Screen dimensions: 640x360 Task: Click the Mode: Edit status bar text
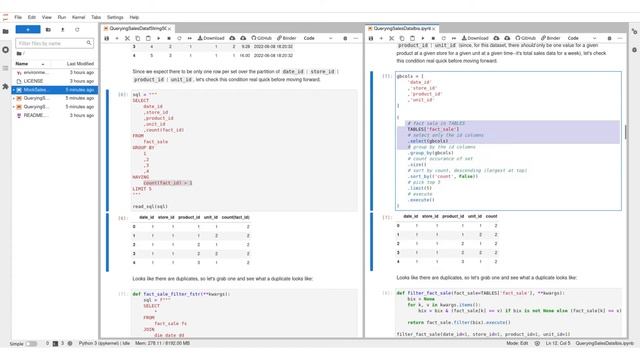(517, 343)
